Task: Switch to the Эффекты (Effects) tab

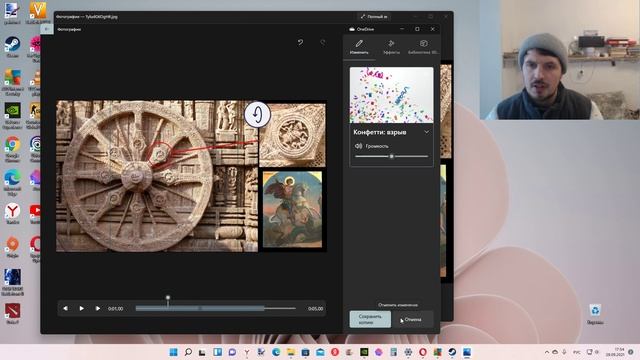Action: click(x=391, y=47)
